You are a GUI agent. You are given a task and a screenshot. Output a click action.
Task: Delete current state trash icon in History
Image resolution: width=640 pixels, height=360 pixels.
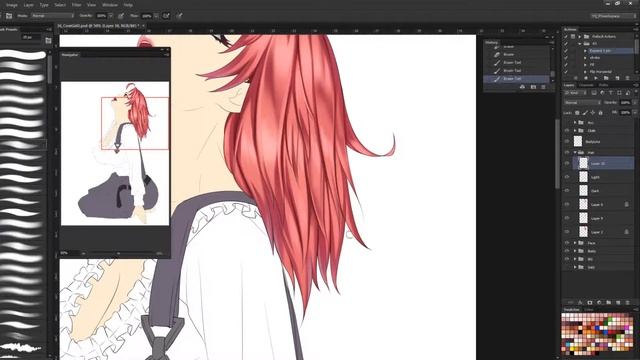coord(543,87)
